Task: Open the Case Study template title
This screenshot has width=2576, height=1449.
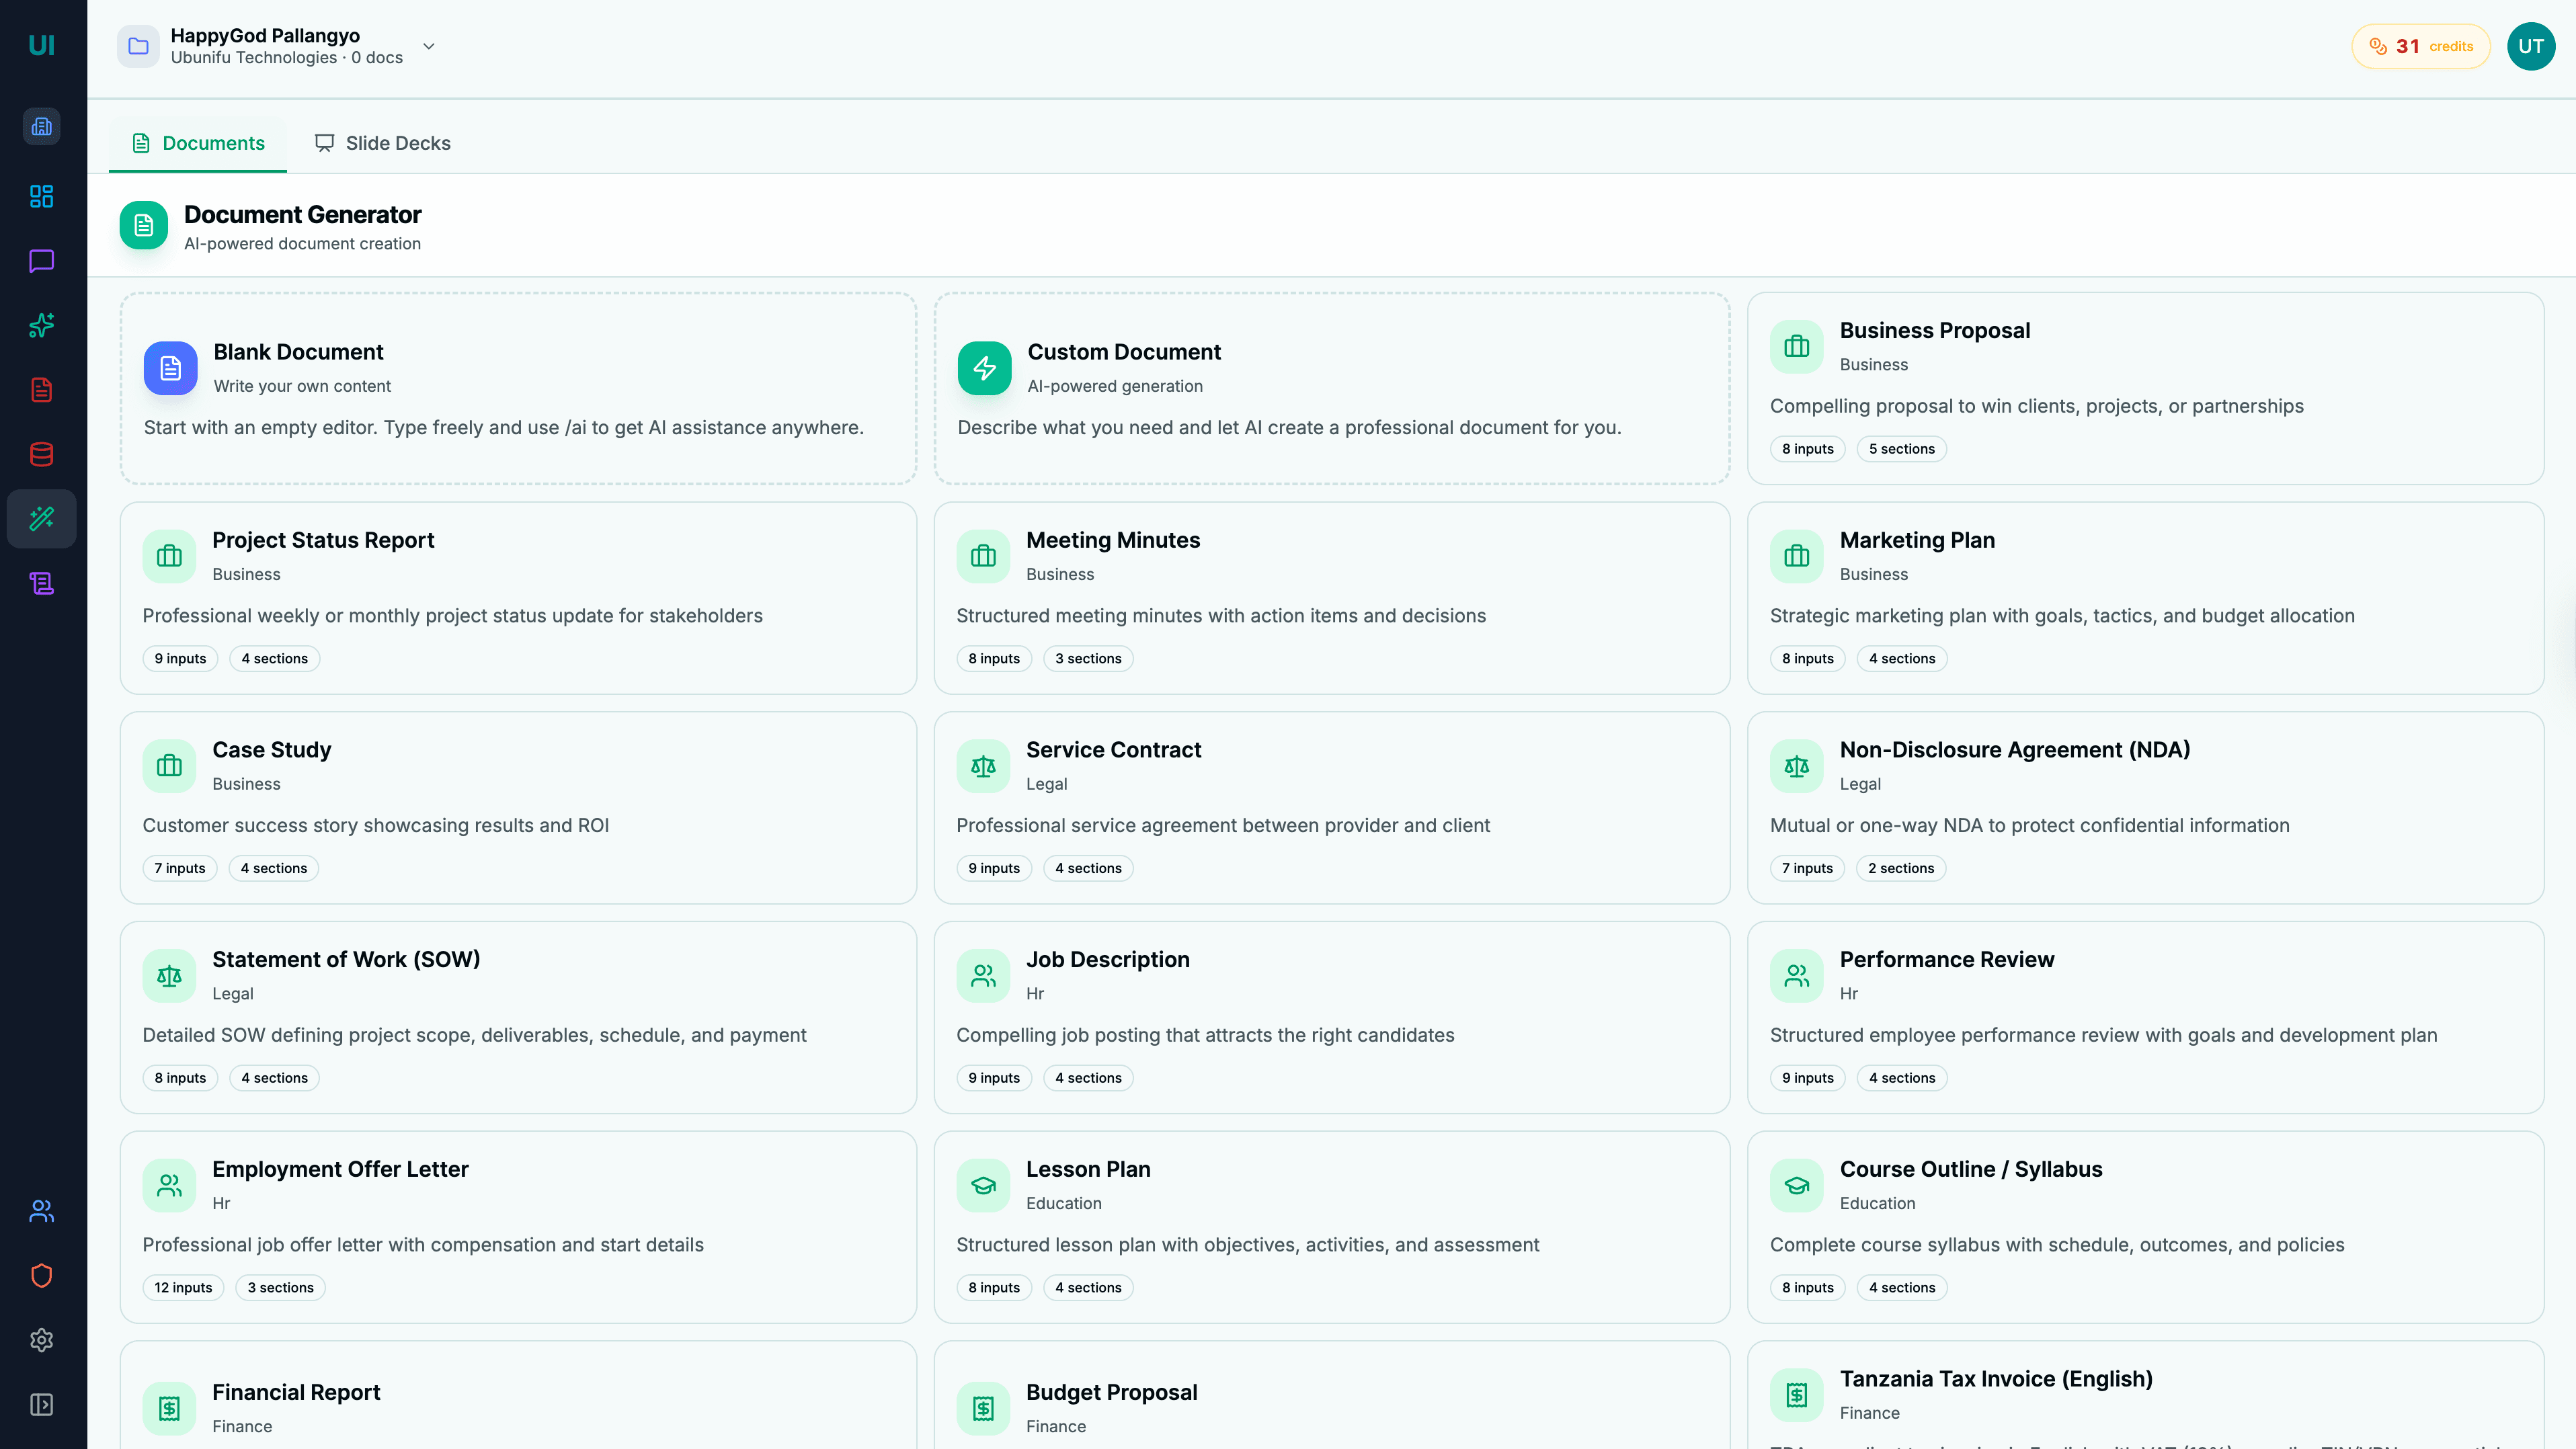Action: pyautogui.click(x=272, y=750)
